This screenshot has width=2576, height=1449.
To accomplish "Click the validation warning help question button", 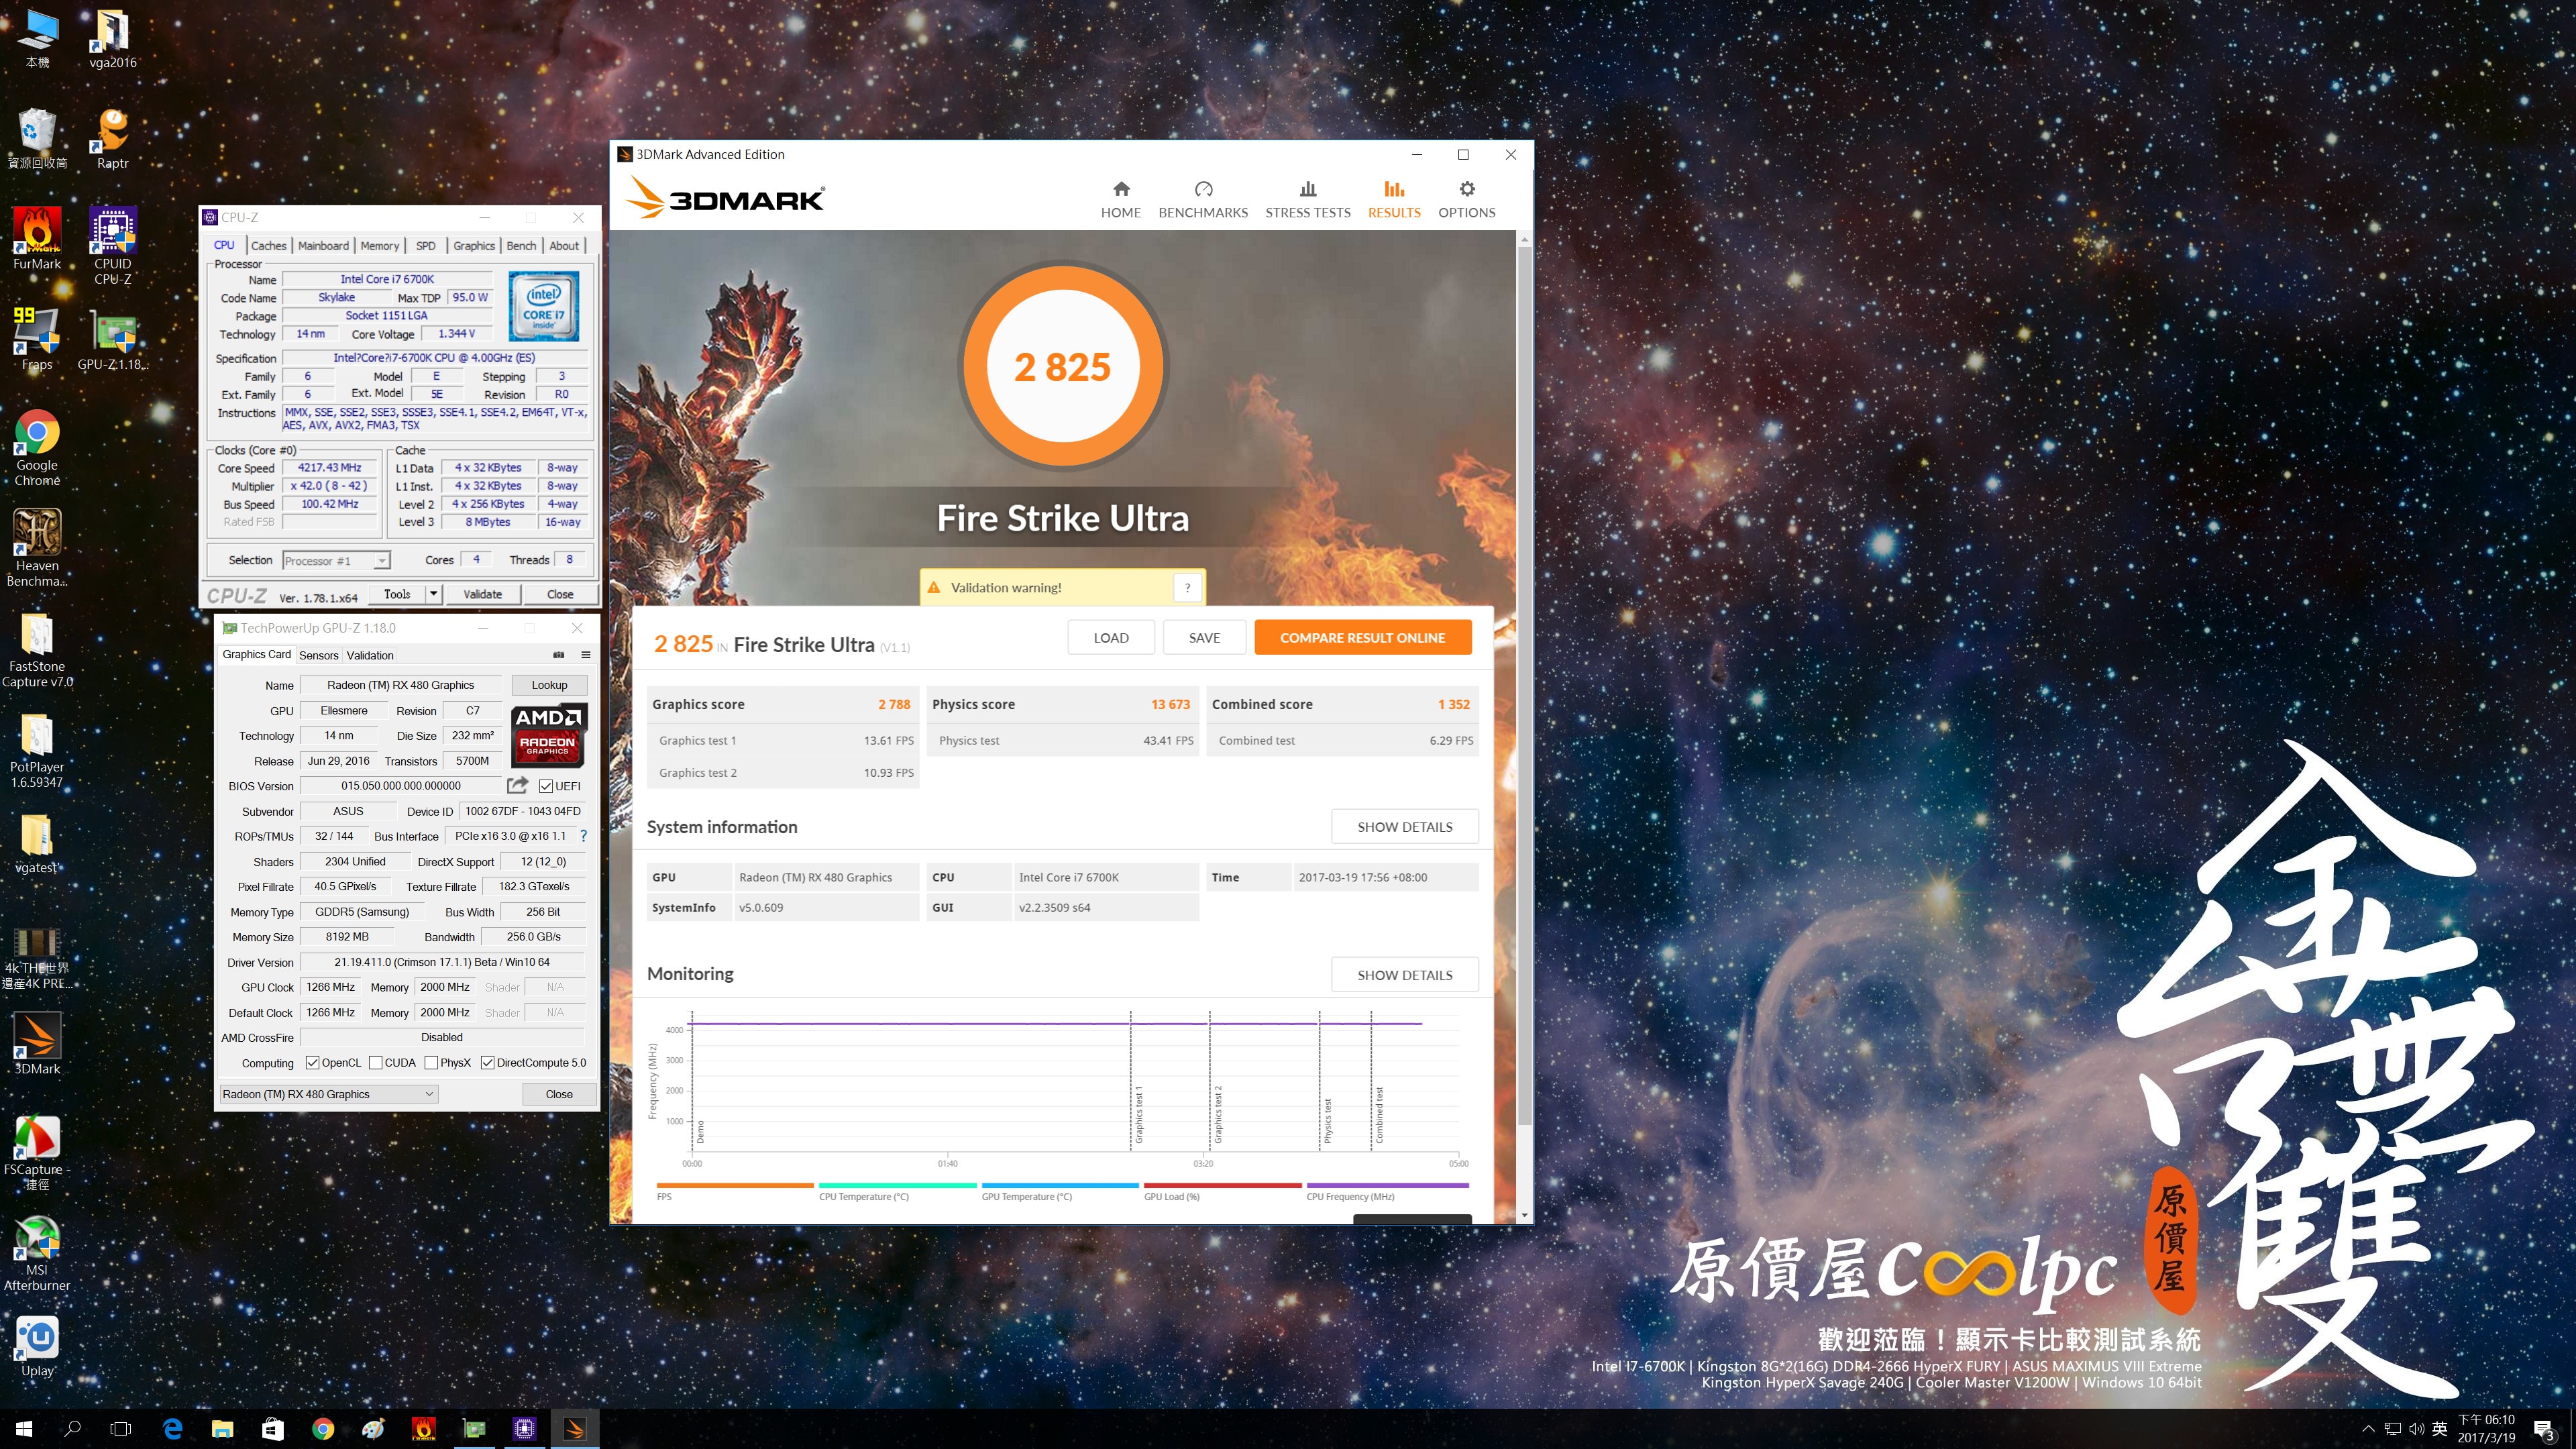I will [x=1187, y=587].
